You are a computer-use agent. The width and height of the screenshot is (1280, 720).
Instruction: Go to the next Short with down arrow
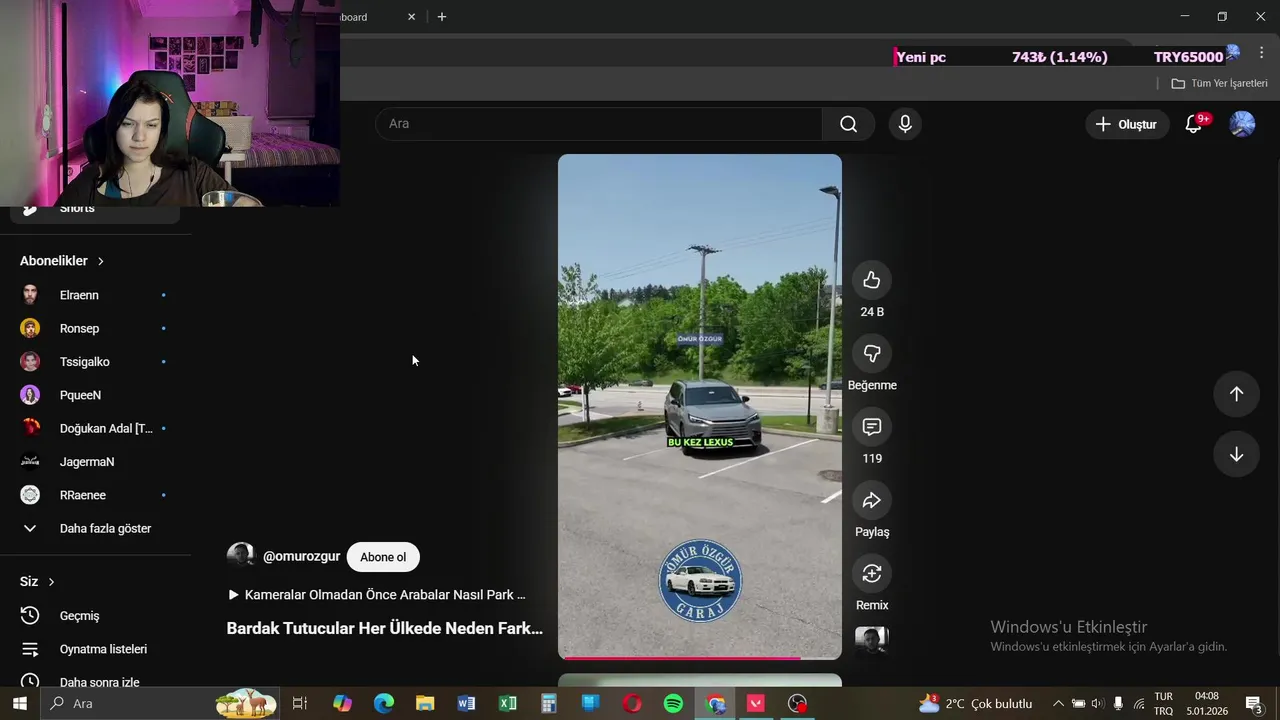pyautogui.click(x=1236, y=454)
